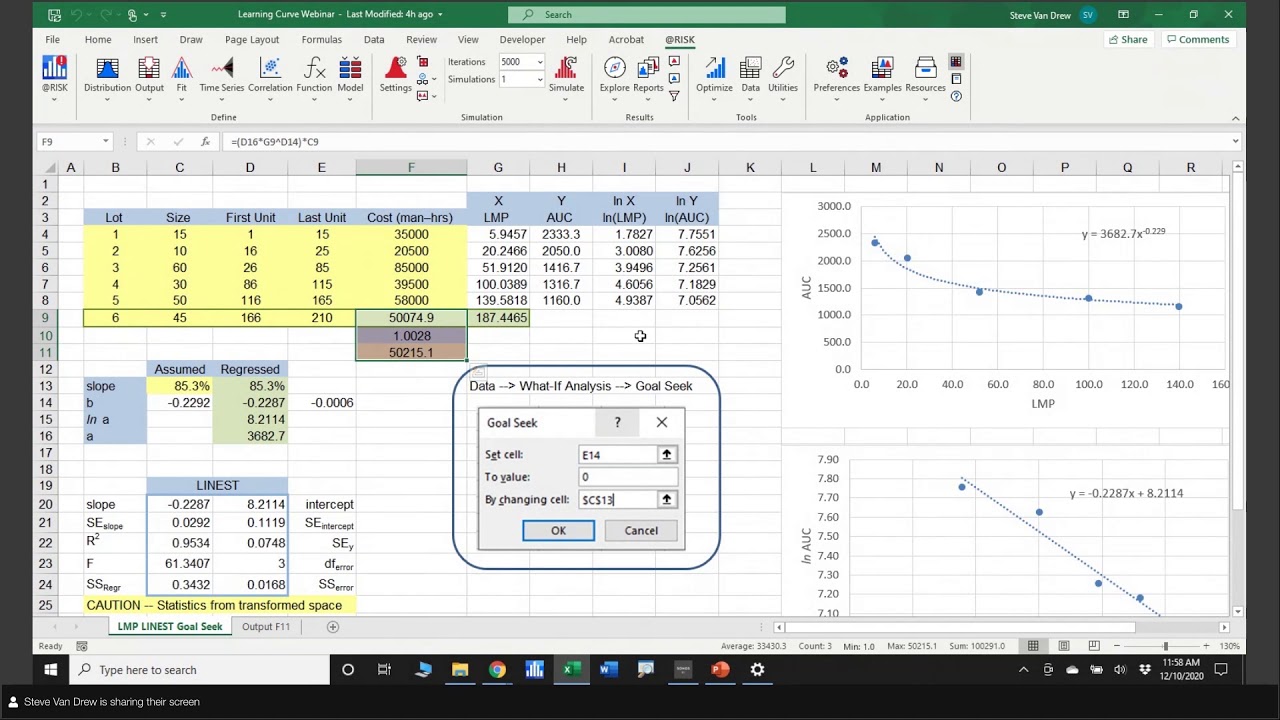
Task: Collapse the ribbon with the chevron
Action: tap(1236, 118)
